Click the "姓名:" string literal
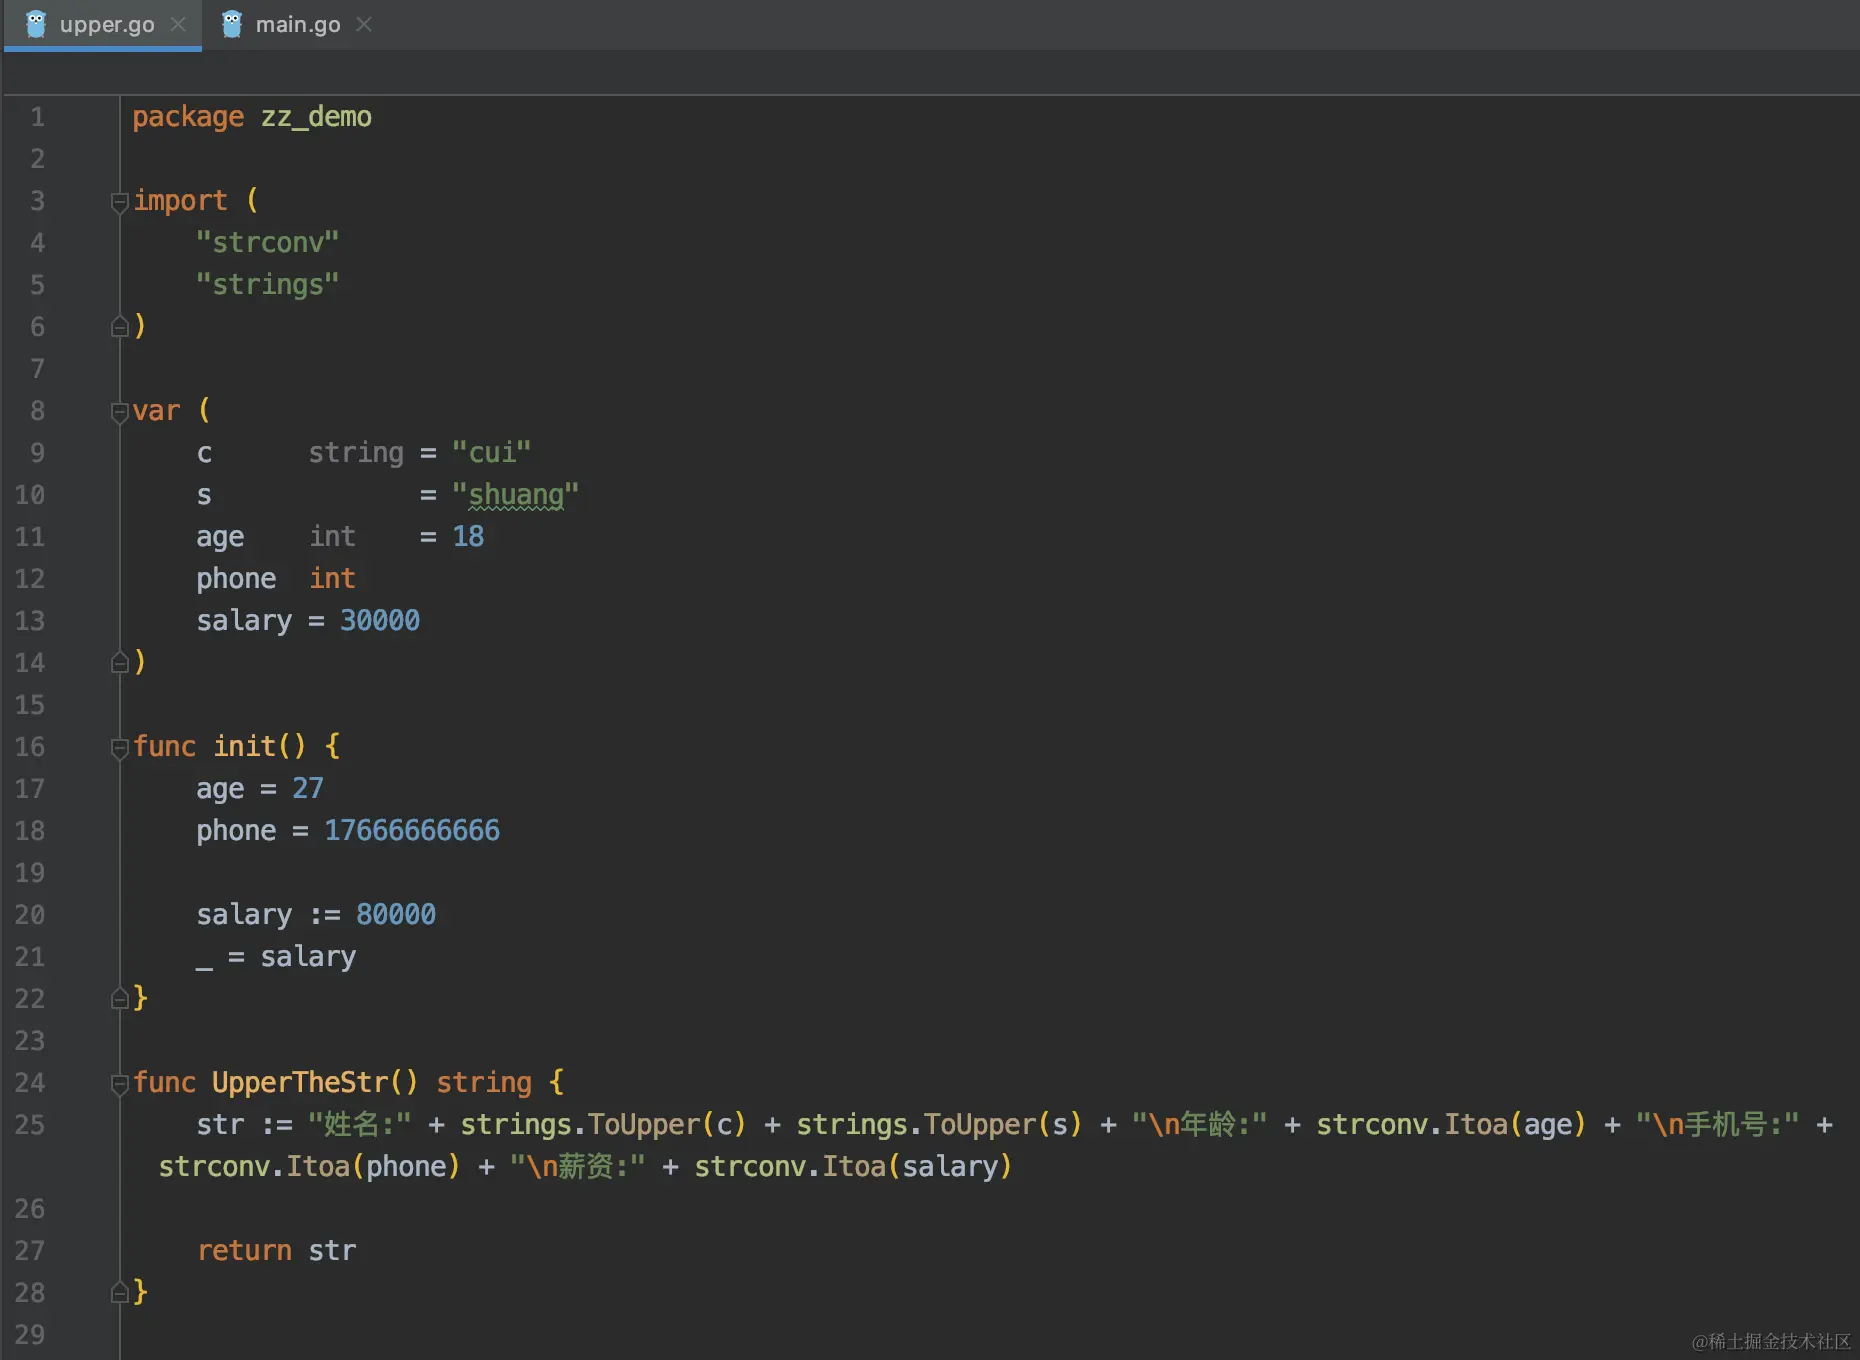Viewport: 1860px width, 1360px height. click(360, 1125)
